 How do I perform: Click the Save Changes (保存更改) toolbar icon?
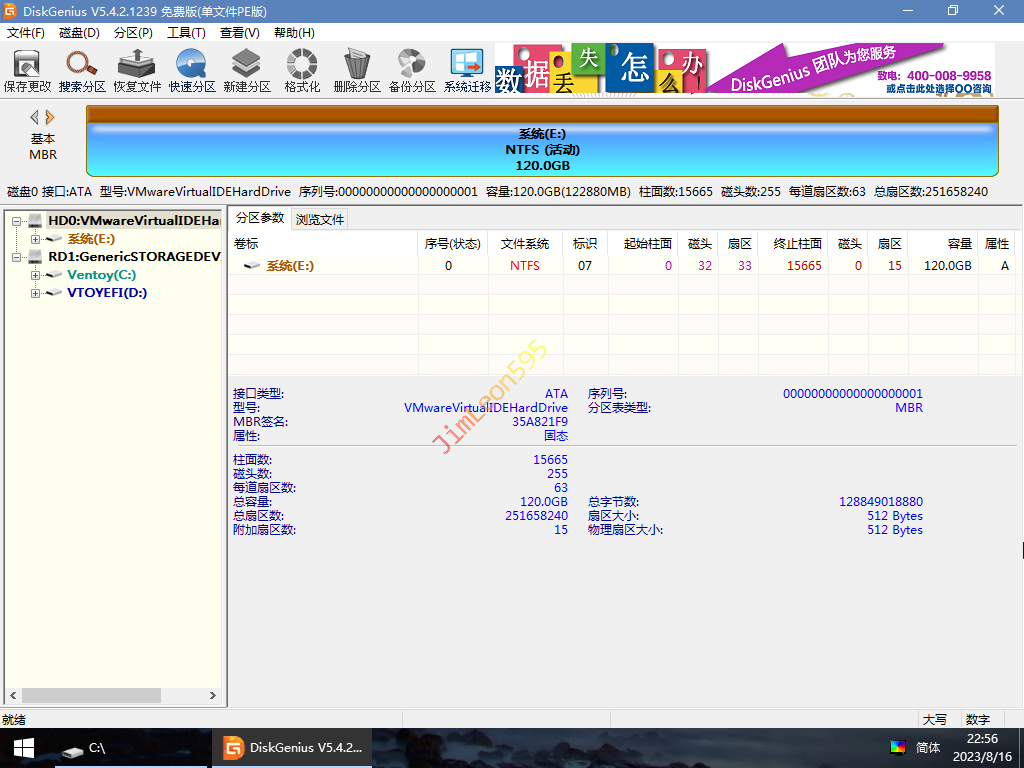[27, 70]
